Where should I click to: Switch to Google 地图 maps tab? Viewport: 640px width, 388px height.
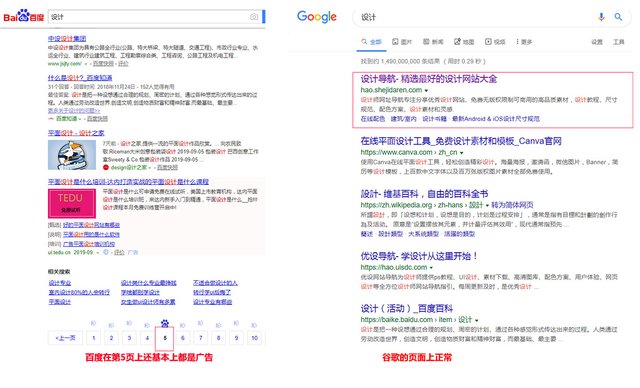[464, 42]
